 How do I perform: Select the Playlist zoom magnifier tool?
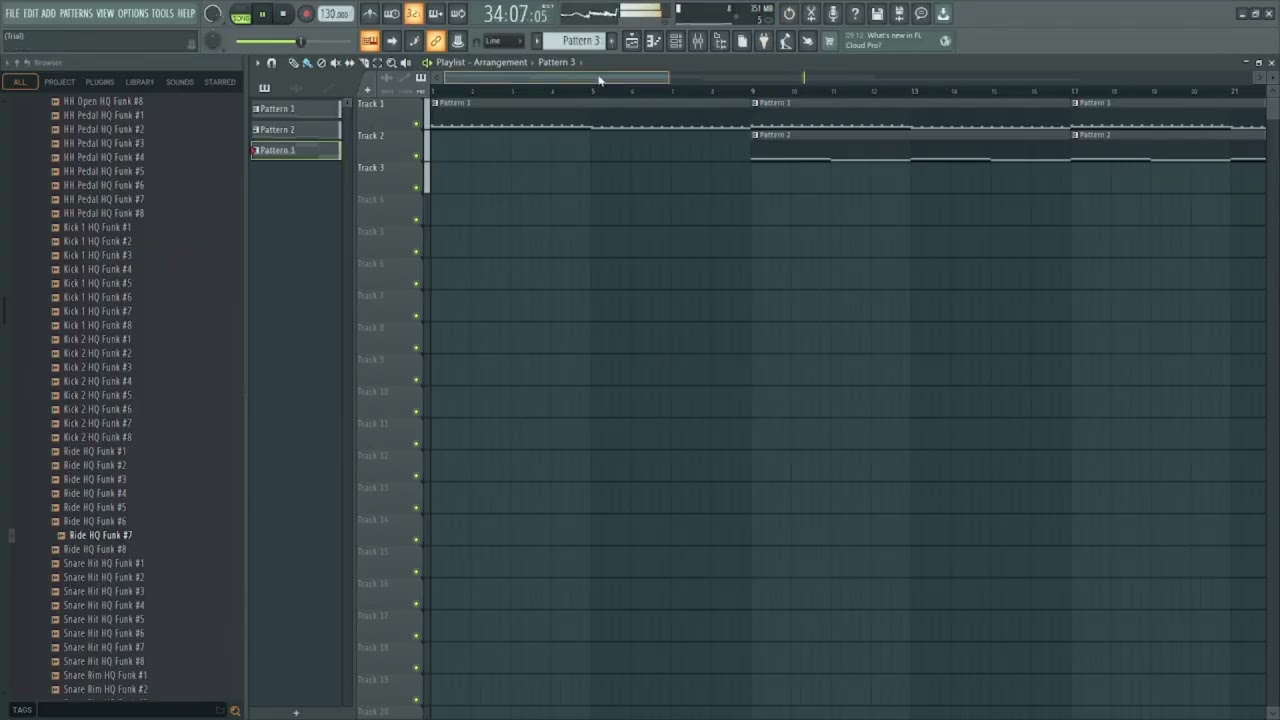[x=391, y=63]
